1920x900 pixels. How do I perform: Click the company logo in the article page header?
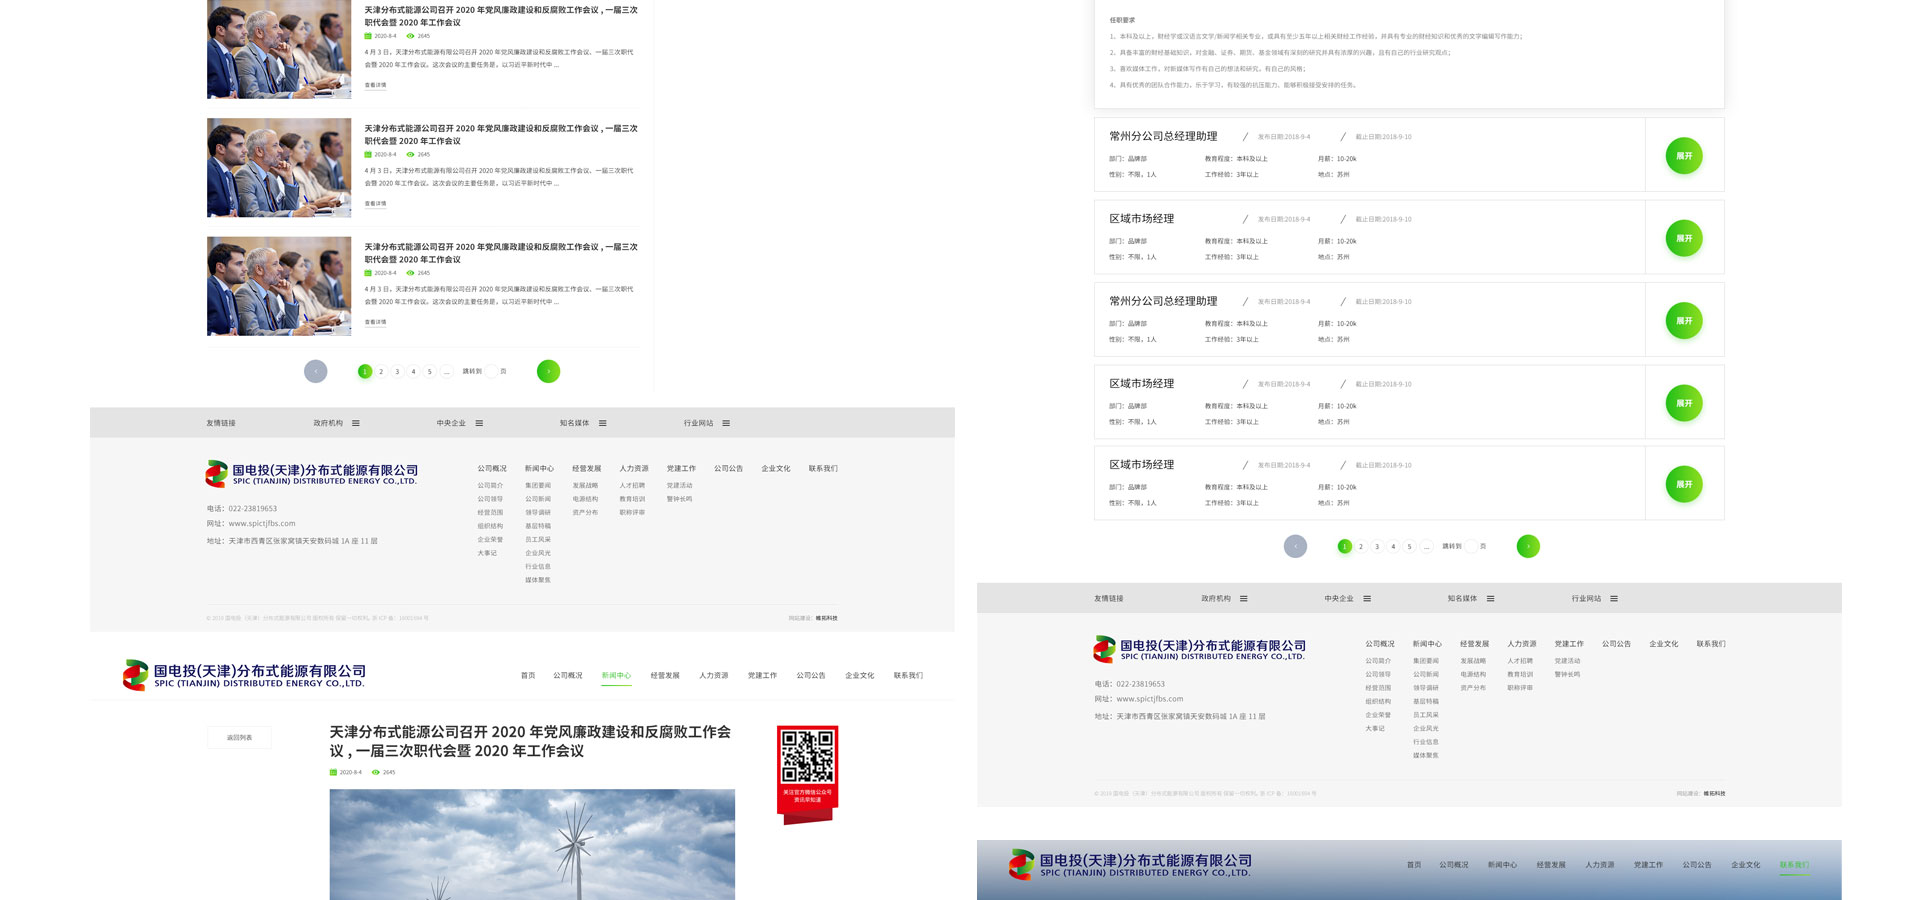(x=244, y=675)
